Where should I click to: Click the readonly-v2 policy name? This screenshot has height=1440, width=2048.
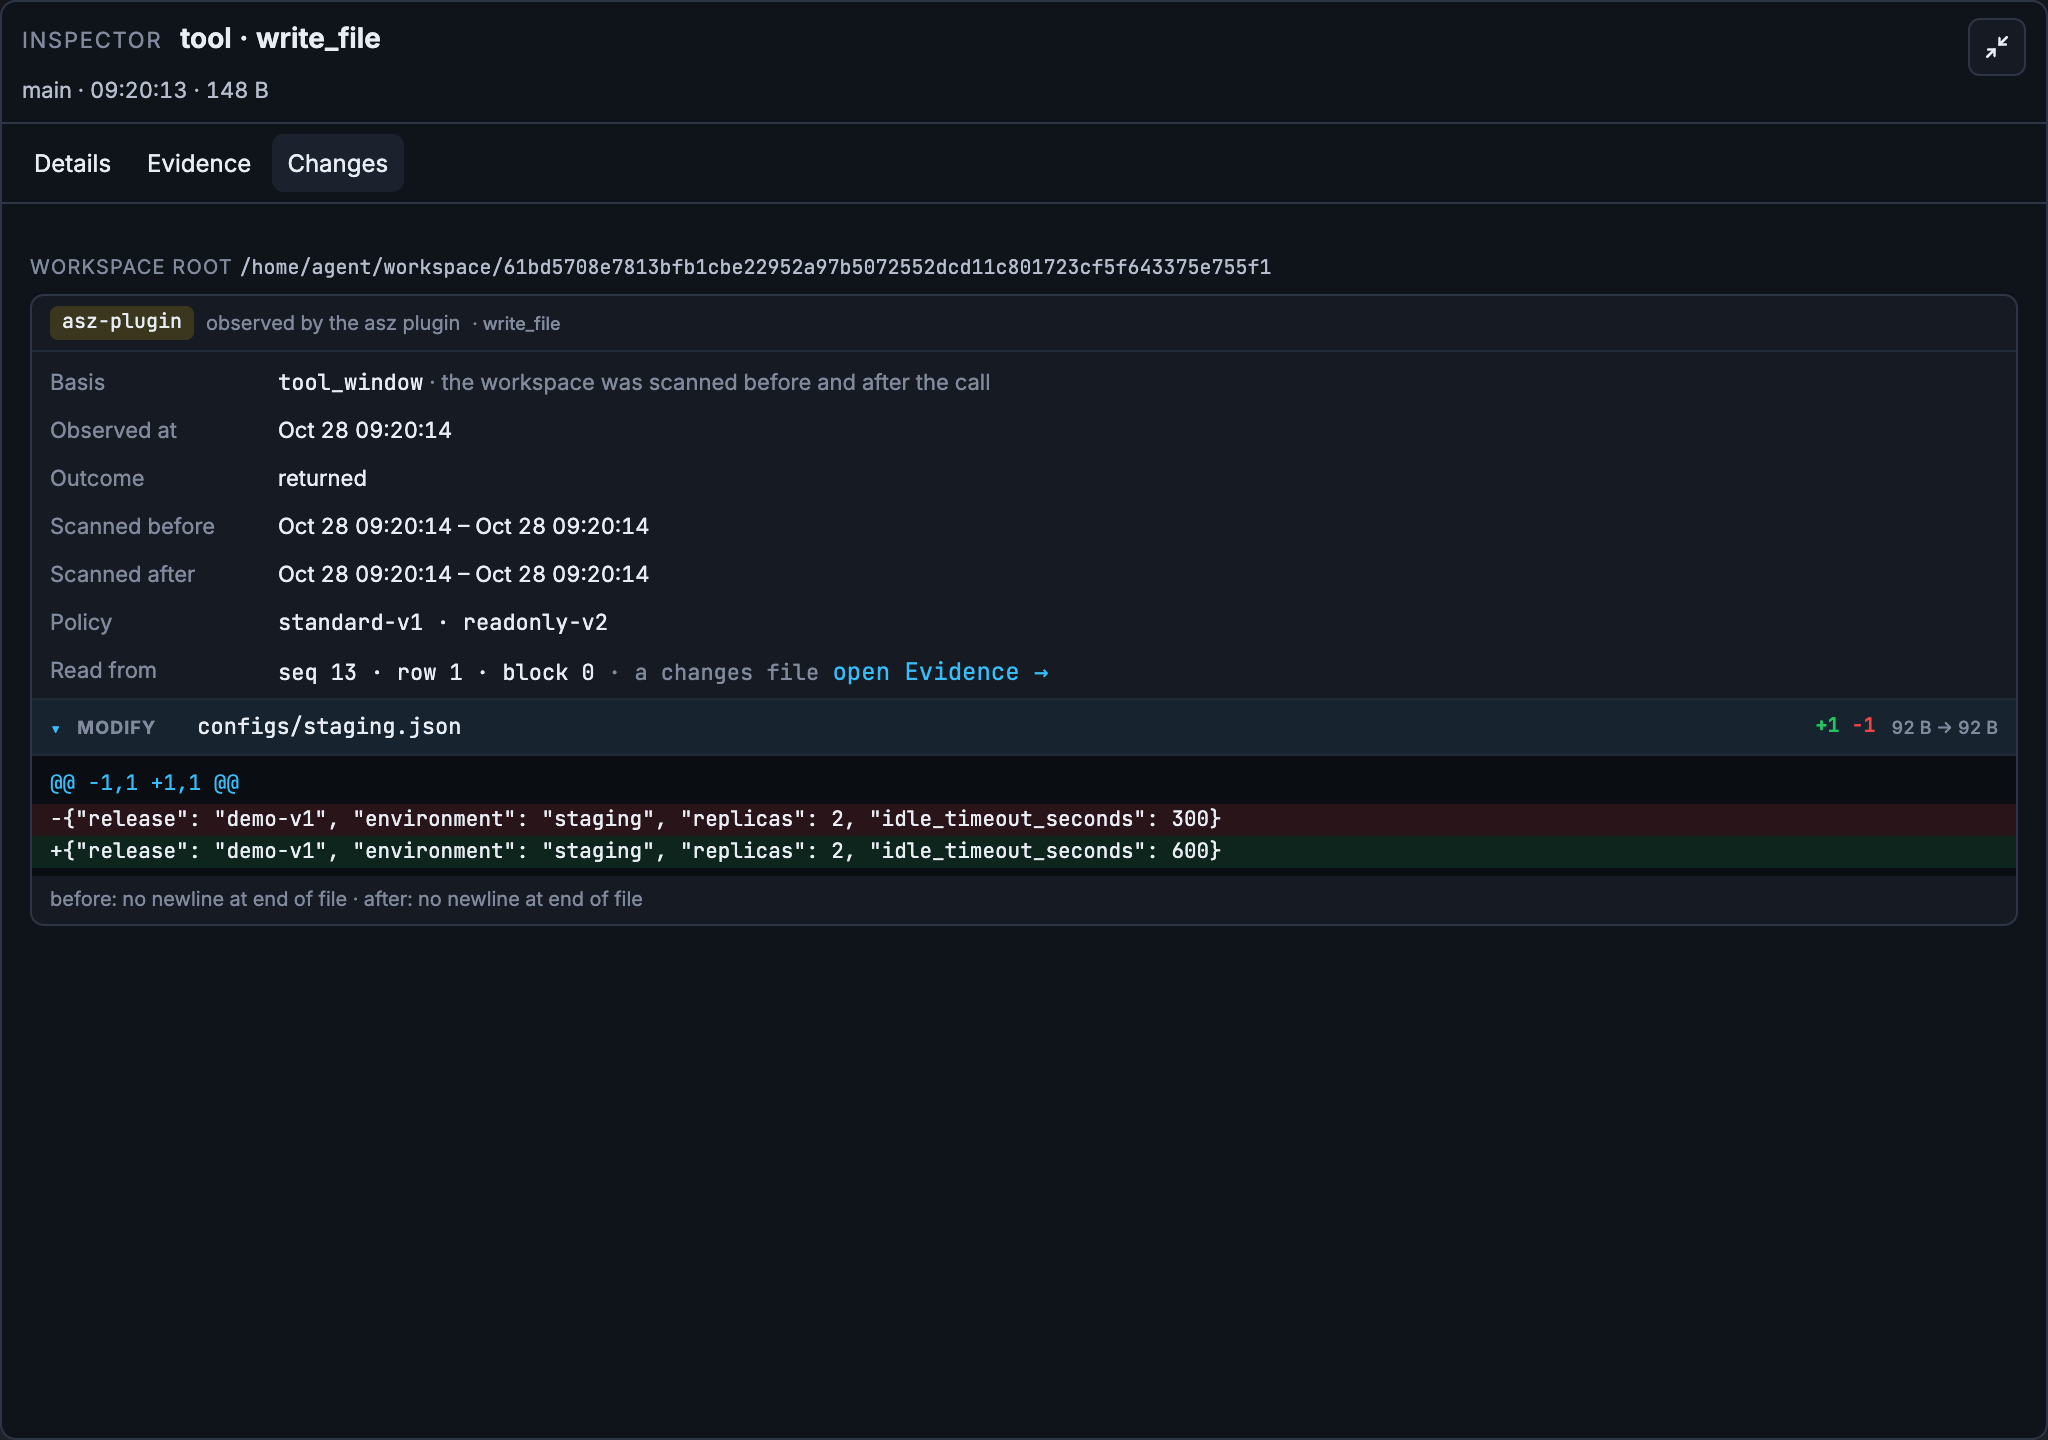coord(535,623)
